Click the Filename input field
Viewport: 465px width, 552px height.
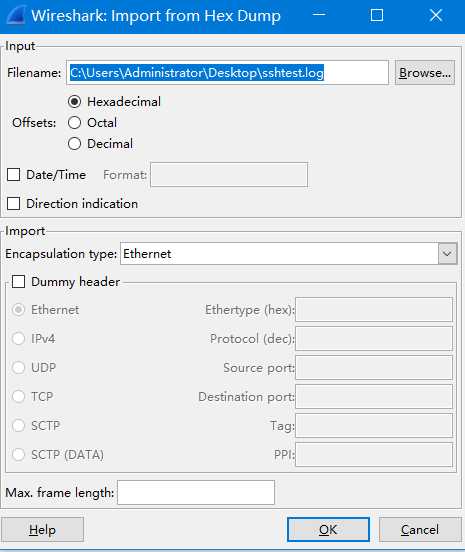(x=227, y=73)
